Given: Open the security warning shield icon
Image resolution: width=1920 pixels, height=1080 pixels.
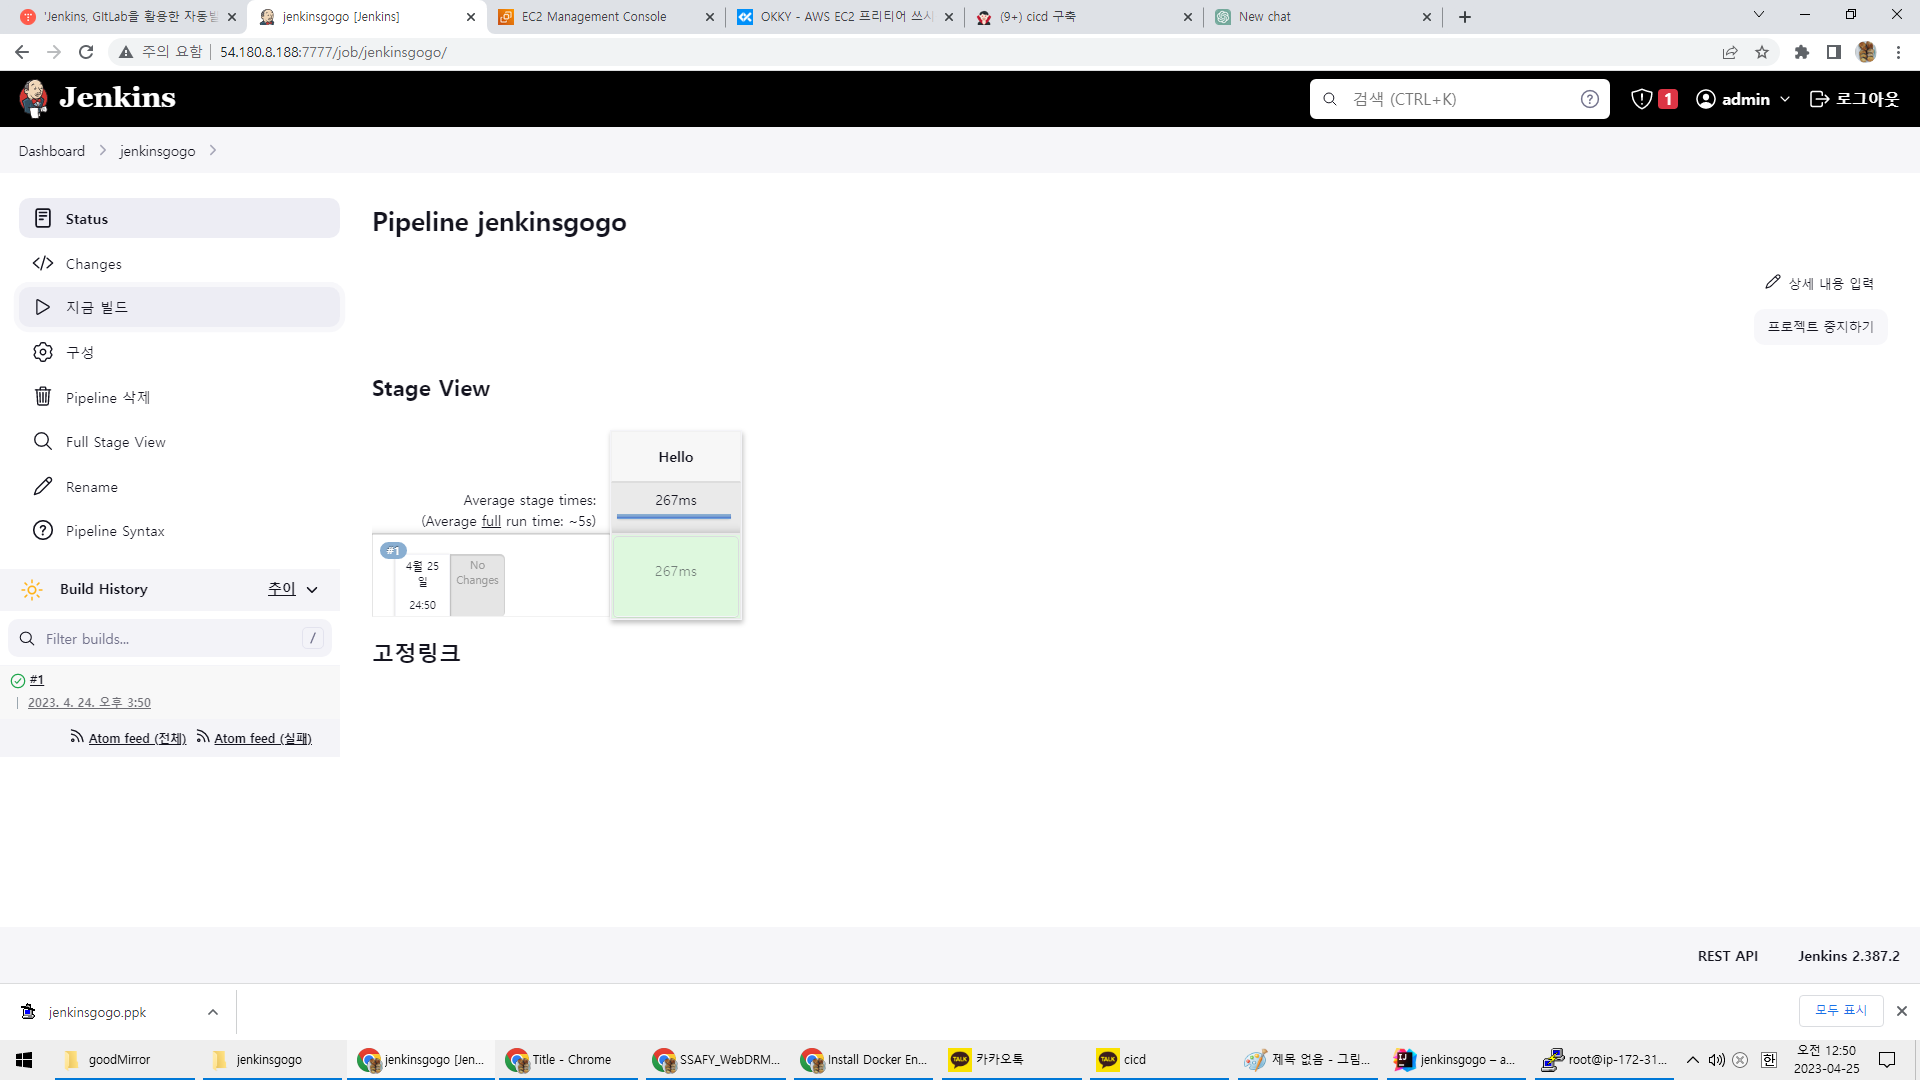Looking at the screenshot, I should point(1641,99).
